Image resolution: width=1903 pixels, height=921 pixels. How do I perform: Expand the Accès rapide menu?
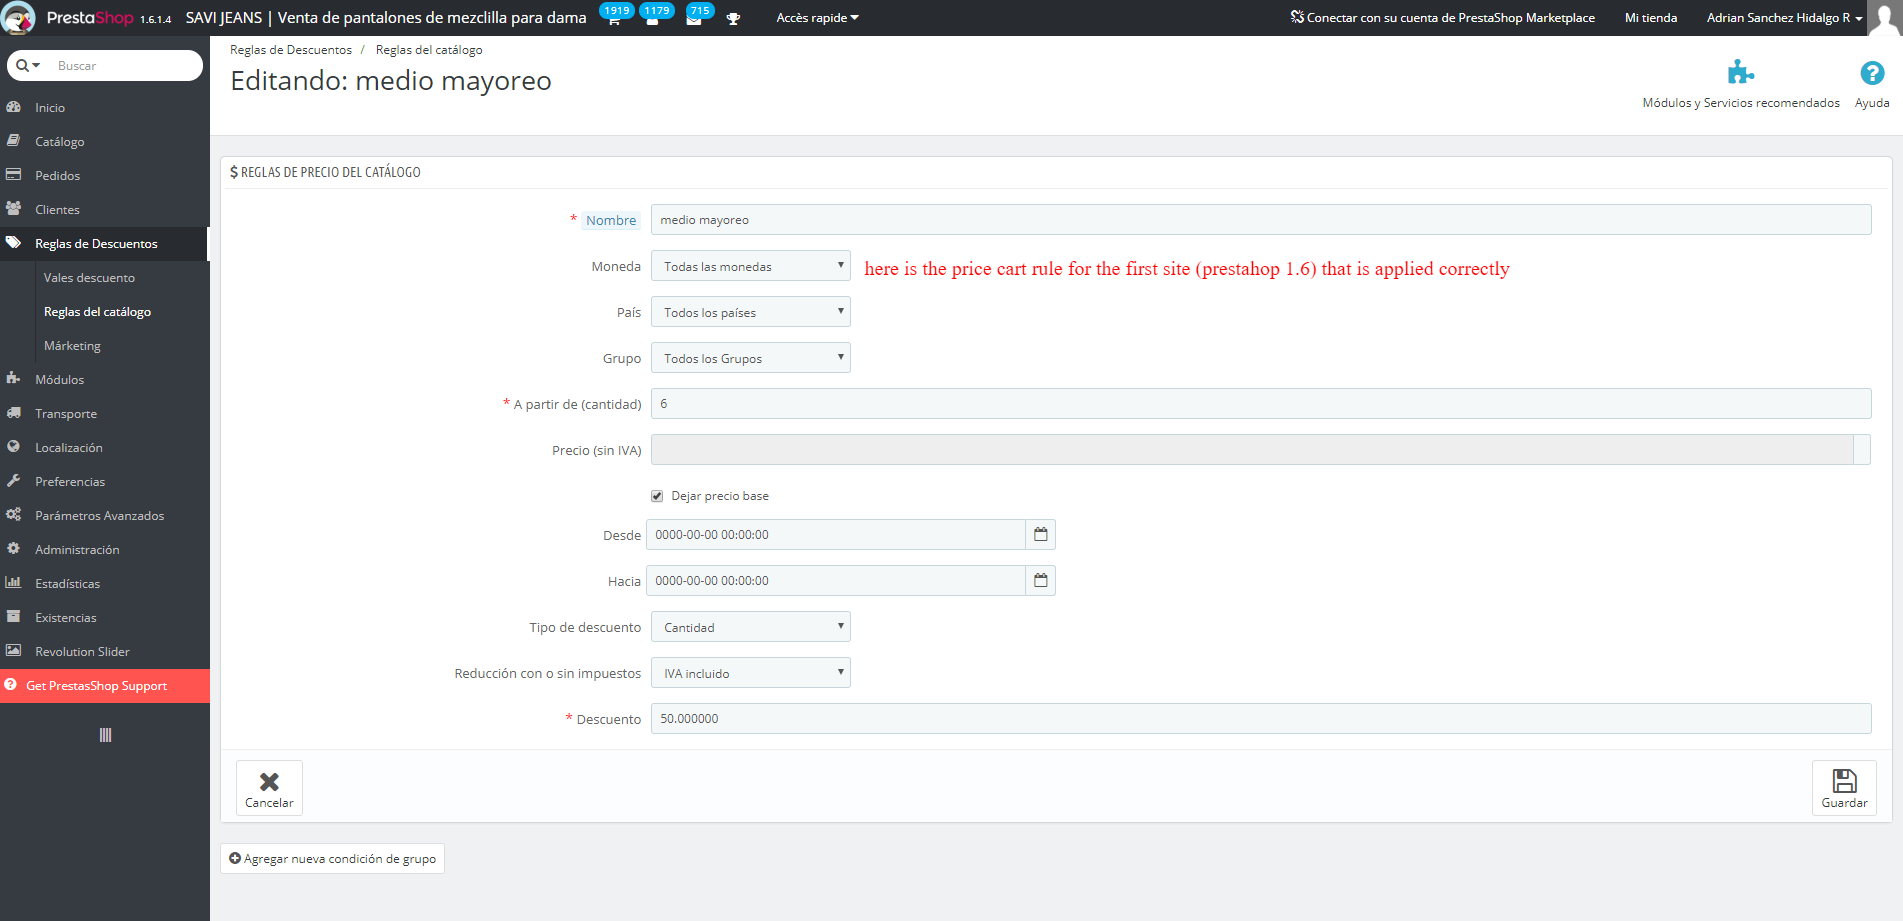point(817,18)
